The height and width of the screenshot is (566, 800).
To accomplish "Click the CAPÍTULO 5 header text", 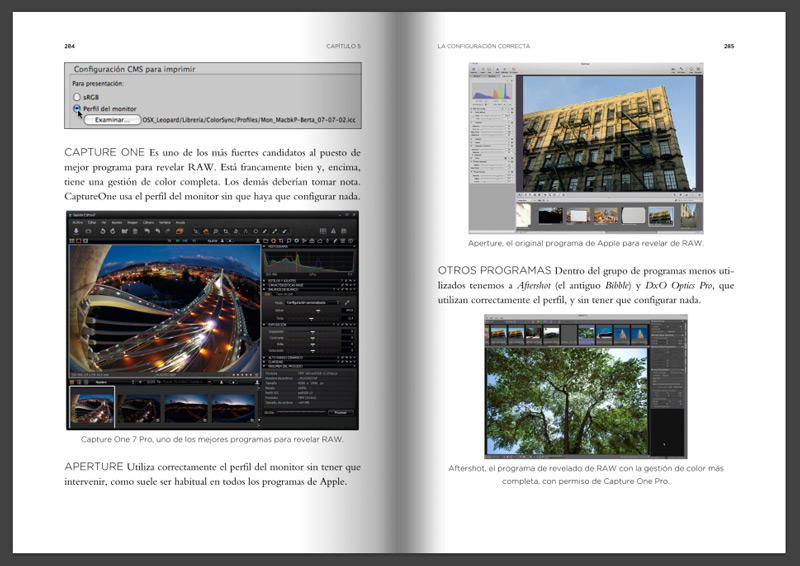I will (343, 46).
